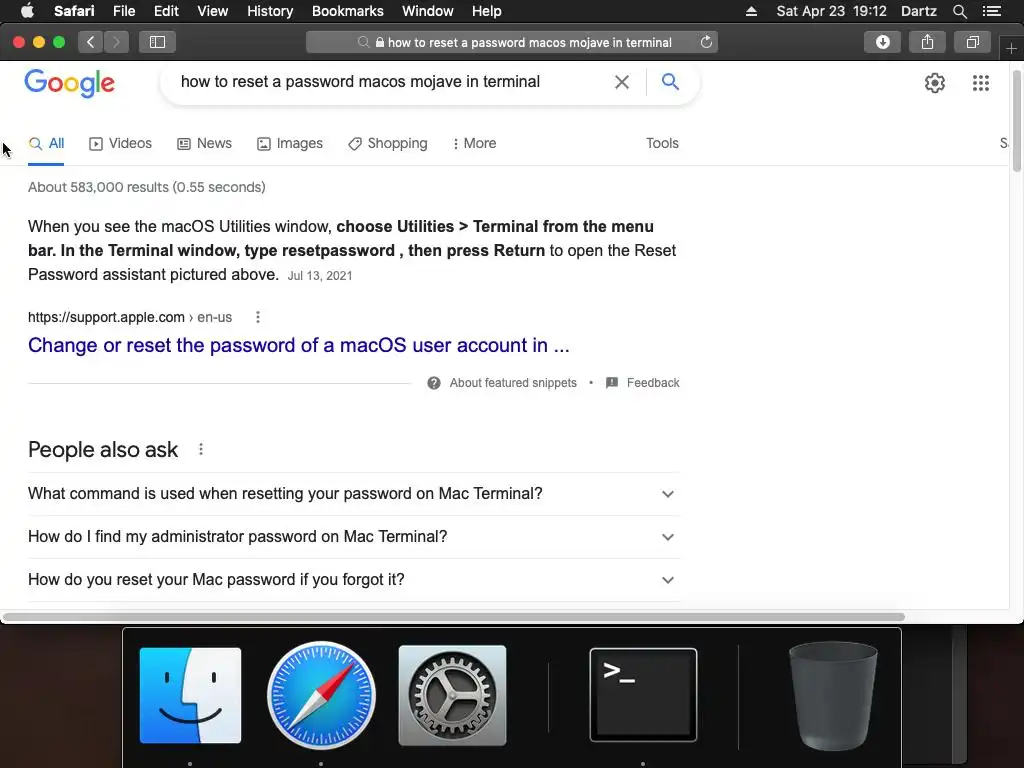Click the Spotlight search icon in menu bar
The height and width of the screenshot is (768, 1024).
point(959,11)
